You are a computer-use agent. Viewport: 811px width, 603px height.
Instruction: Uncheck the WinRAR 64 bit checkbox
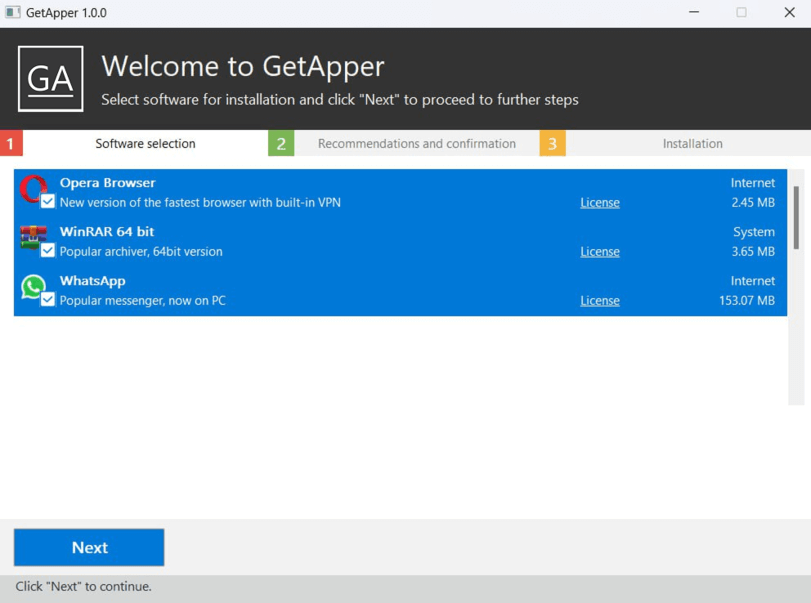(x=48, y=250)
